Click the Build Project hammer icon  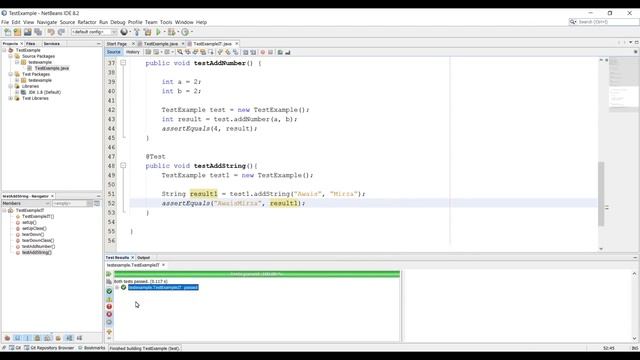(x=137, y=32)
